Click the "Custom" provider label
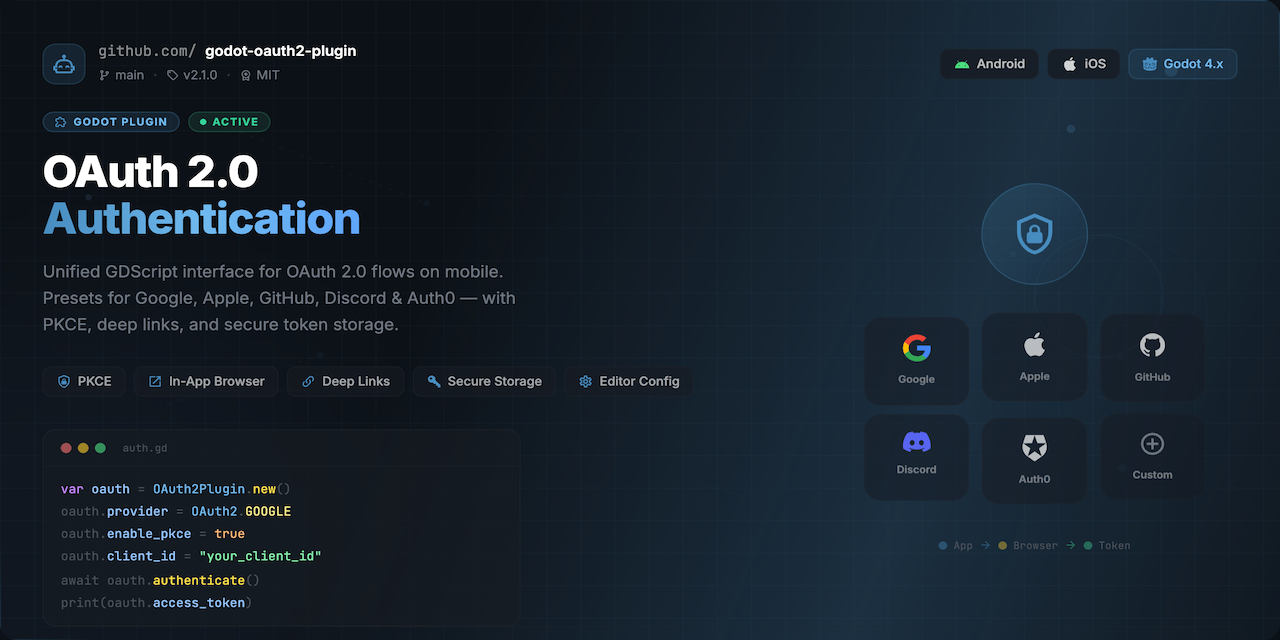 [x=1152, y=475]
